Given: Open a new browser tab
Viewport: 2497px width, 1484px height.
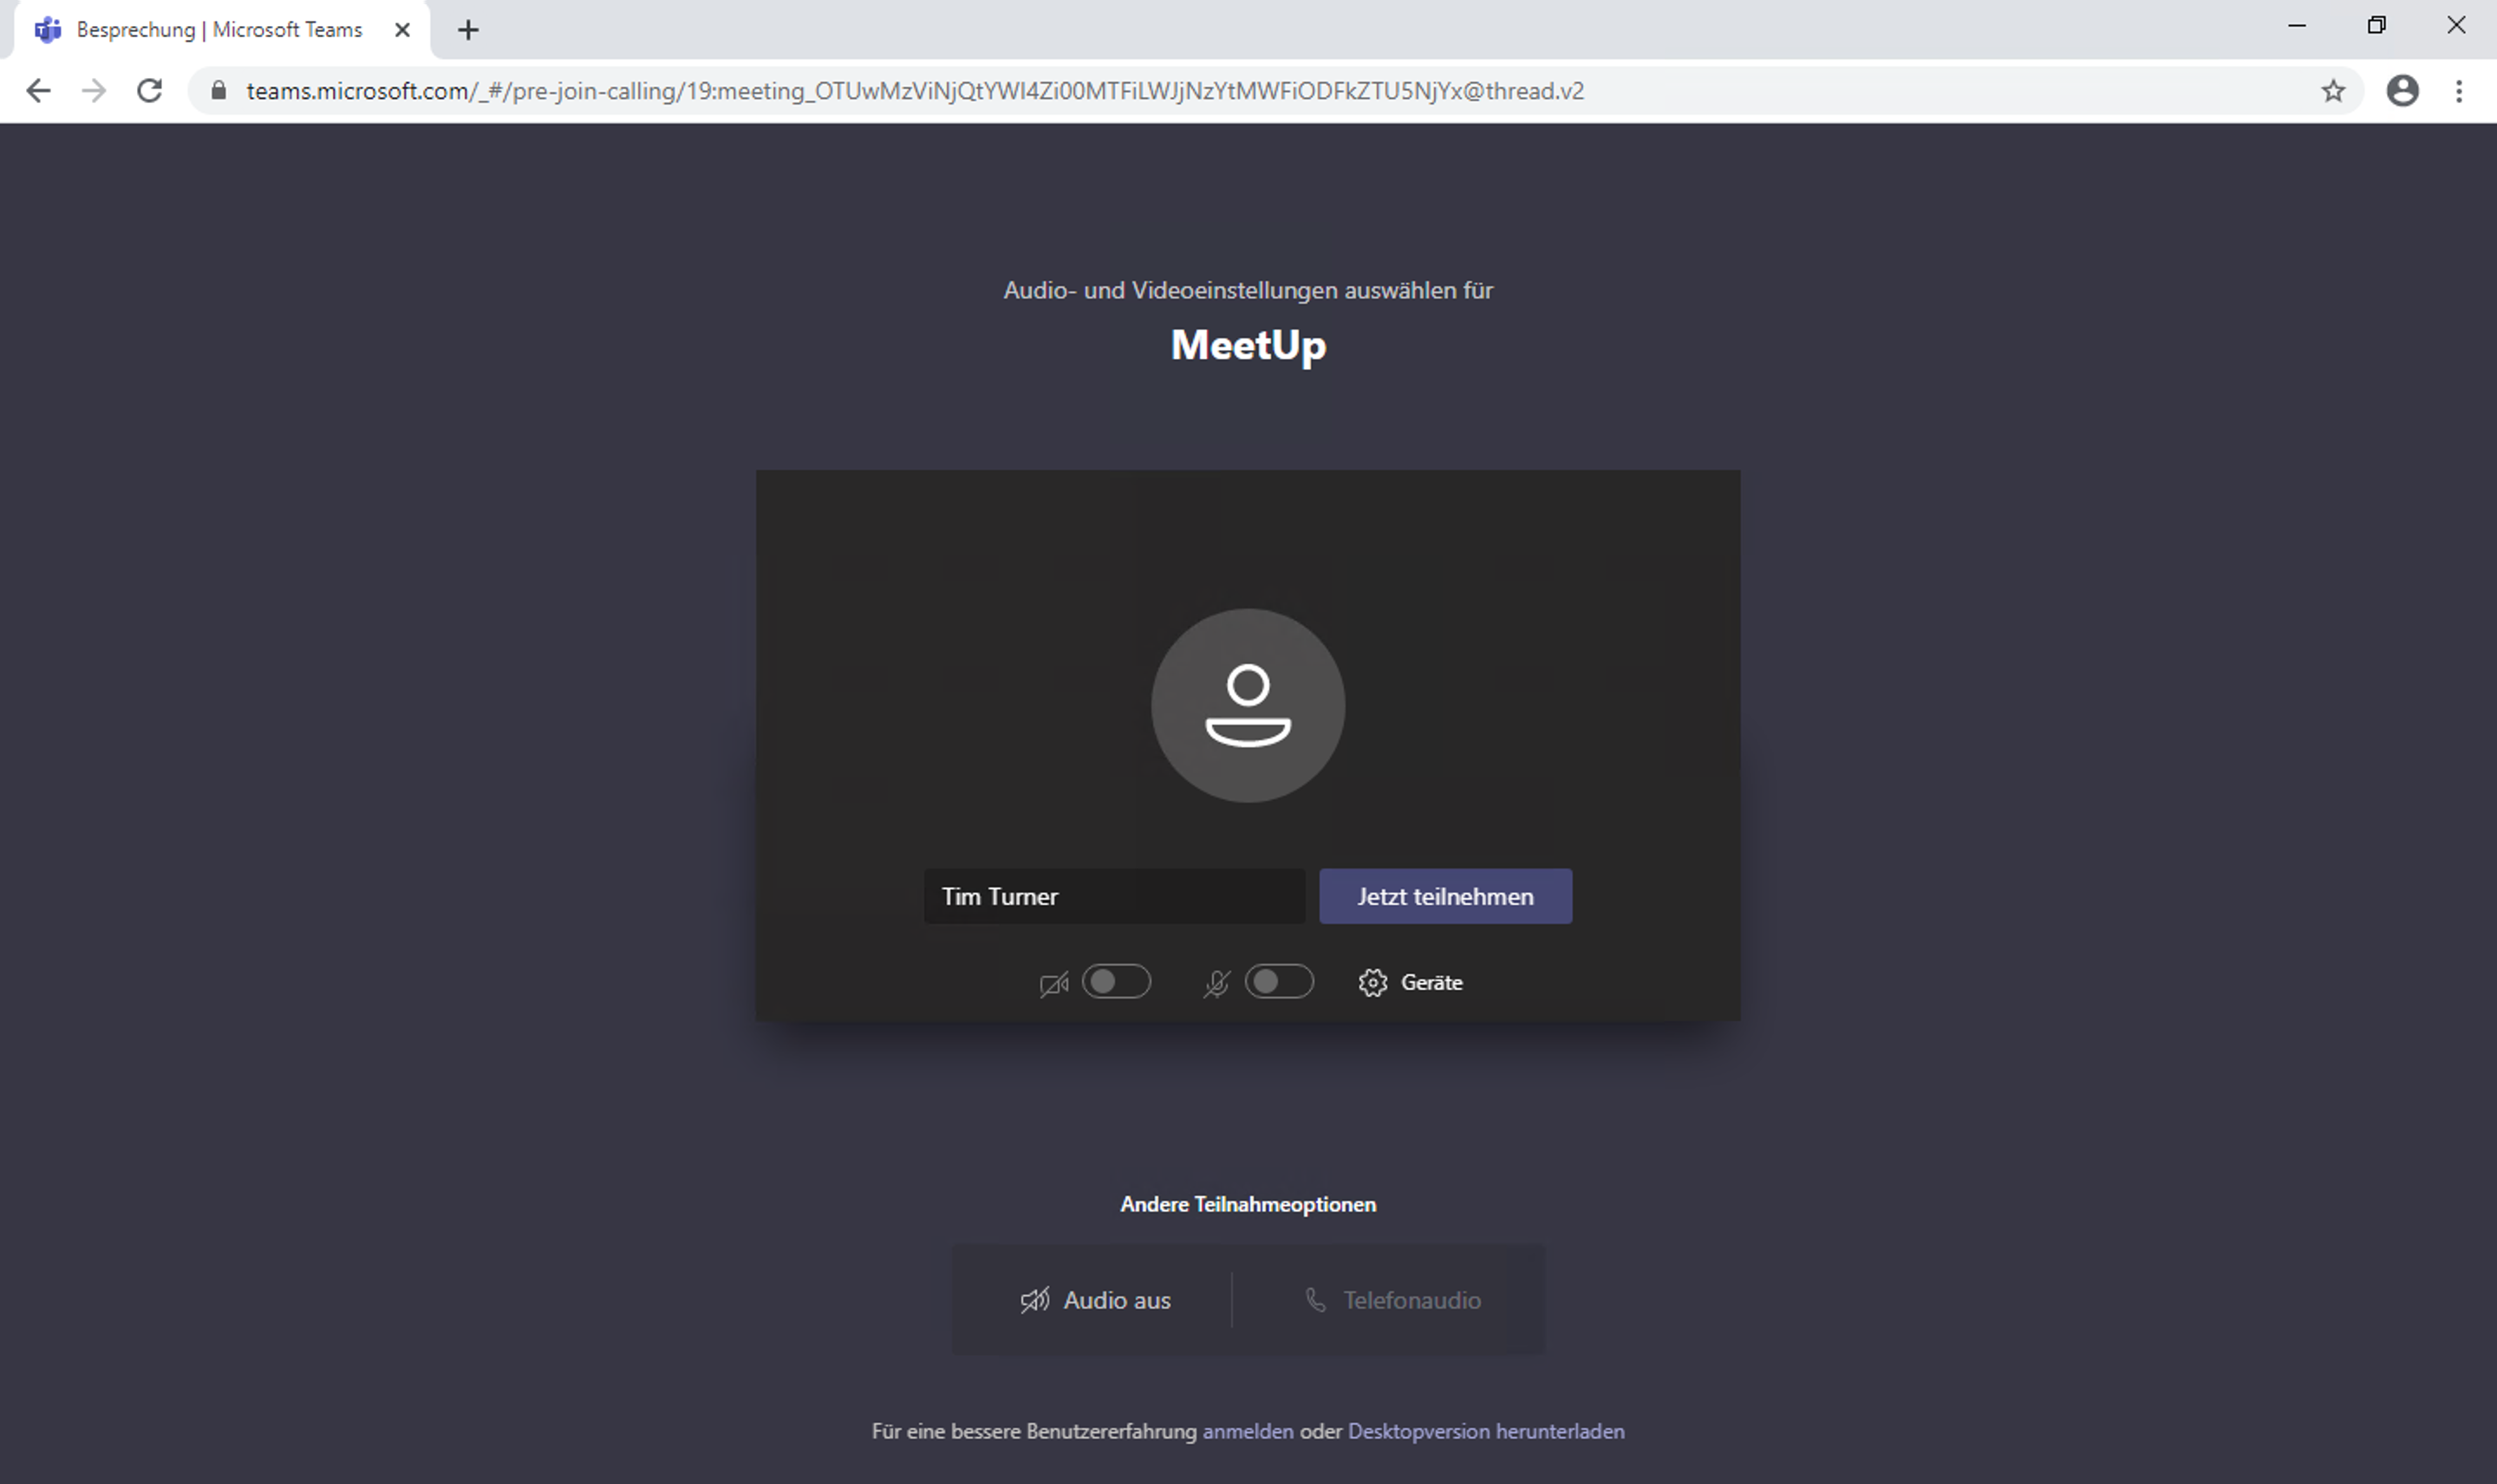Looking at the screenshot, I should [x=468, y=30].
